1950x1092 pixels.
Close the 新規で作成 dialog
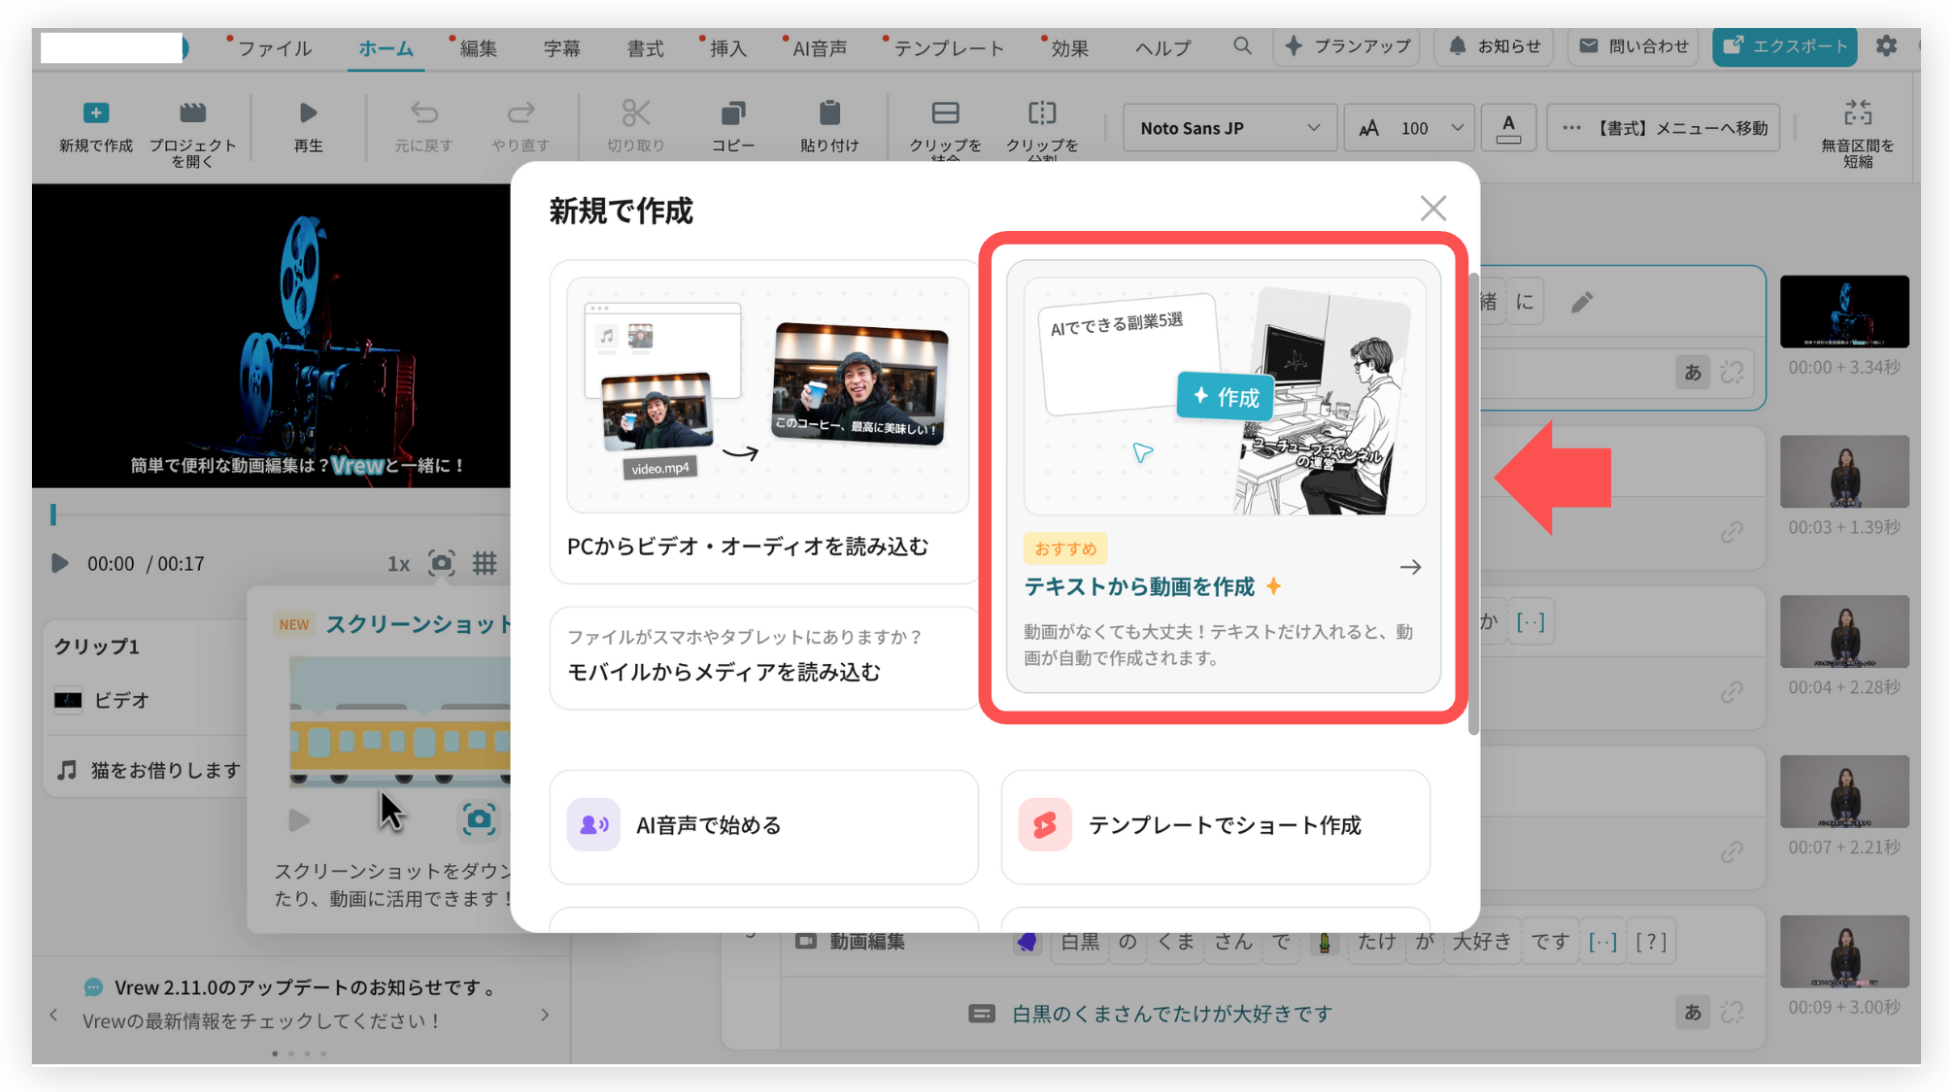coord(1432,208)
